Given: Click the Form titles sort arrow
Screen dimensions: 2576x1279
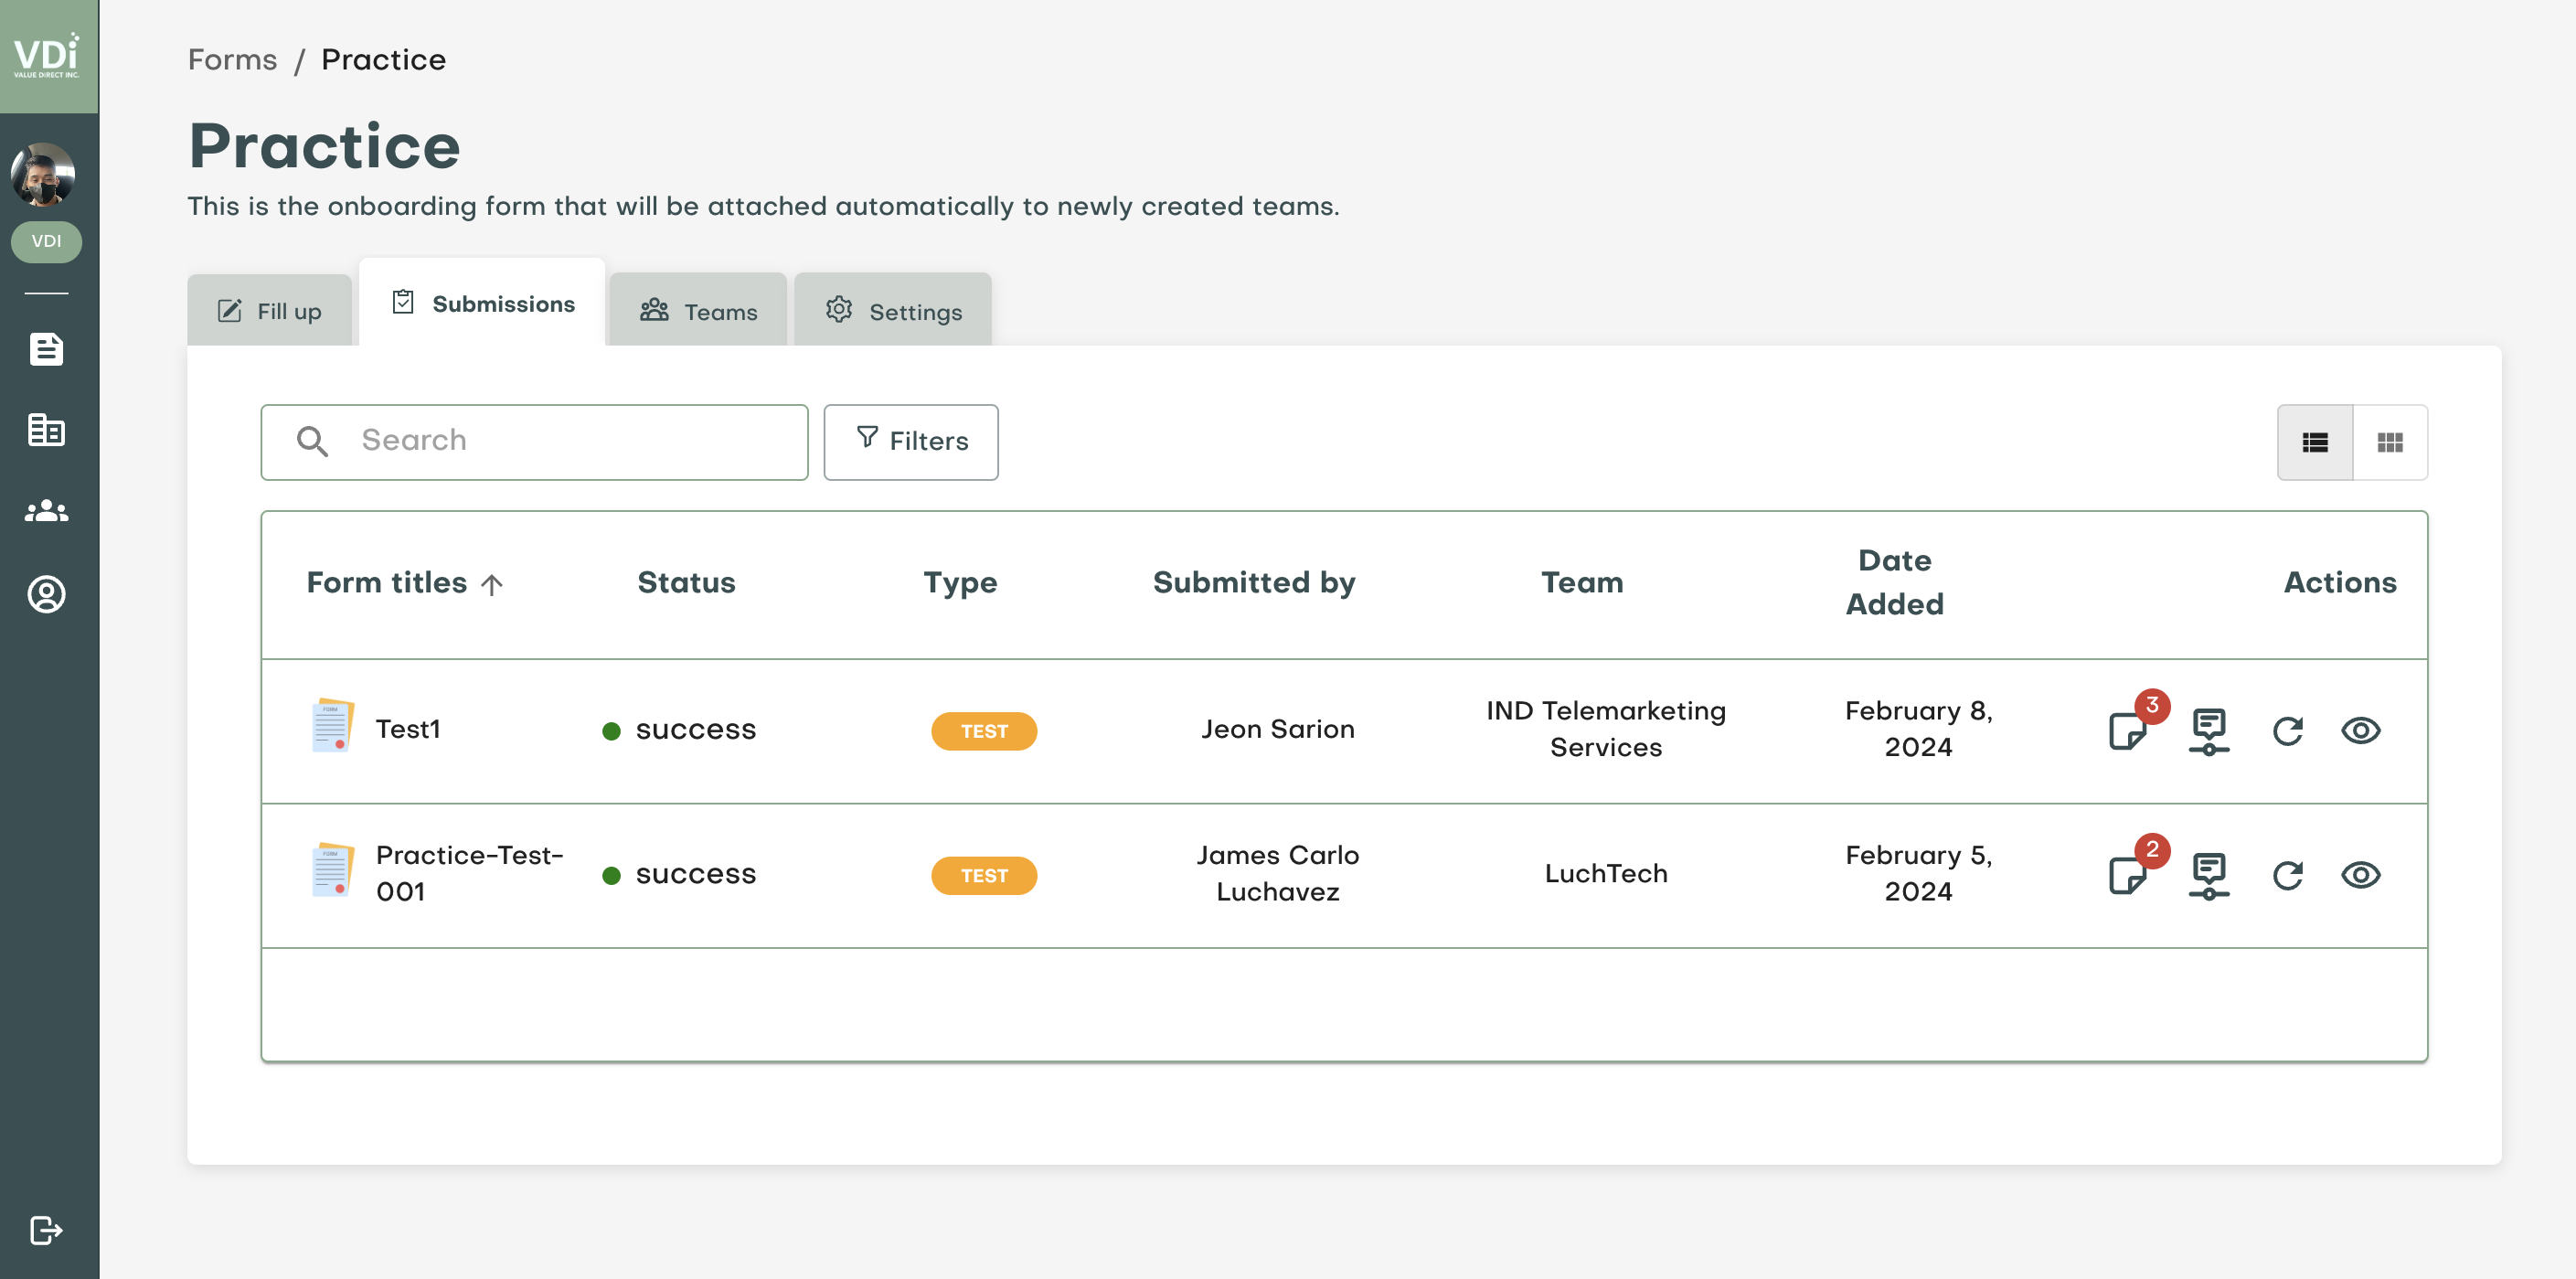Looking at the screenshot, I should pos(493,583).
